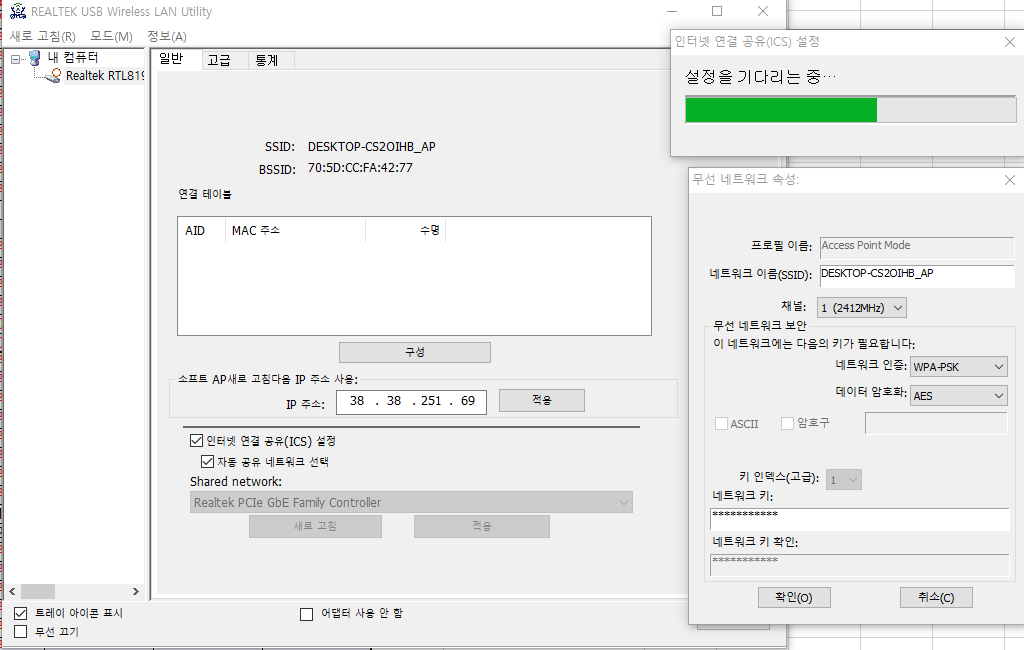Click the 구성 button
This screenshot has height=650, width=1024.
point(415,352)
